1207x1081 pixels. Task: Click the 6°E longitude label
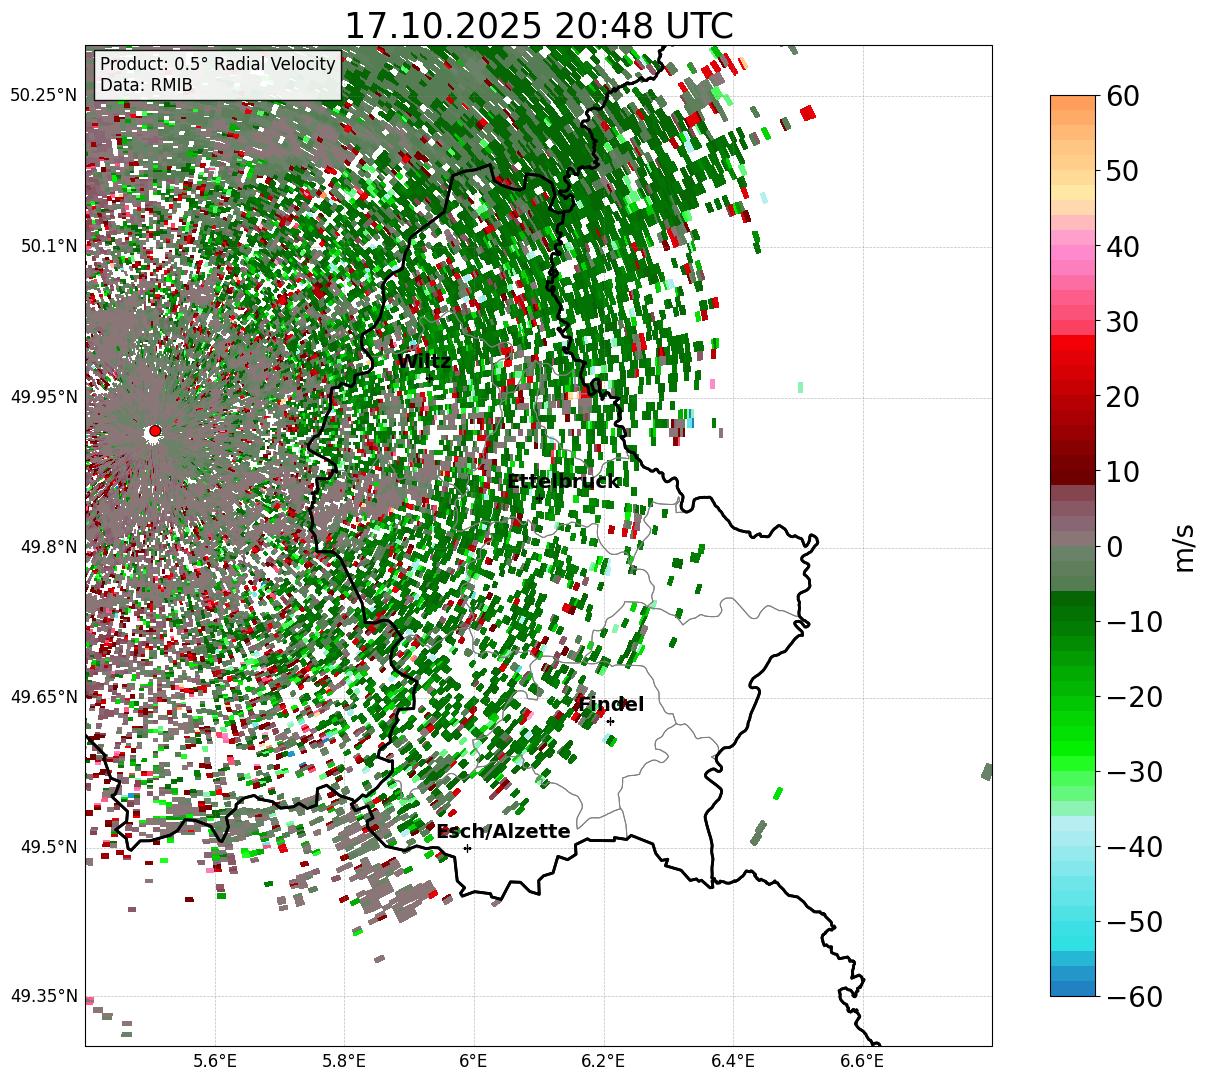point(474,1061)
